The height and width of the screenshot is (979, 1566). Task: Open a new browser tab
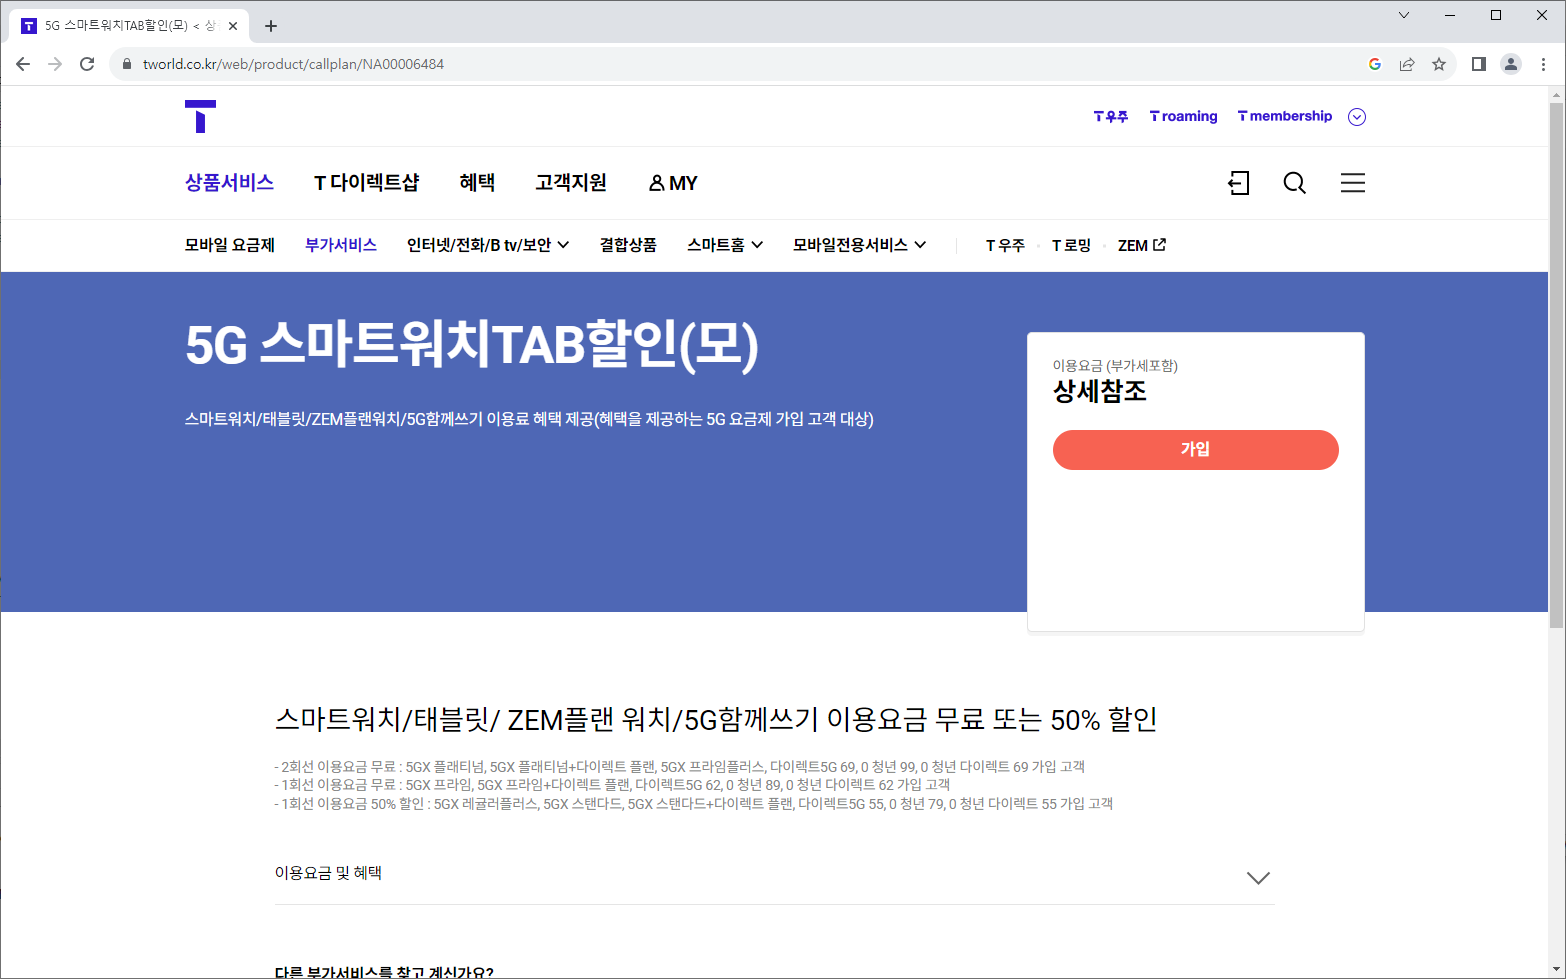(x=271, y=26)
